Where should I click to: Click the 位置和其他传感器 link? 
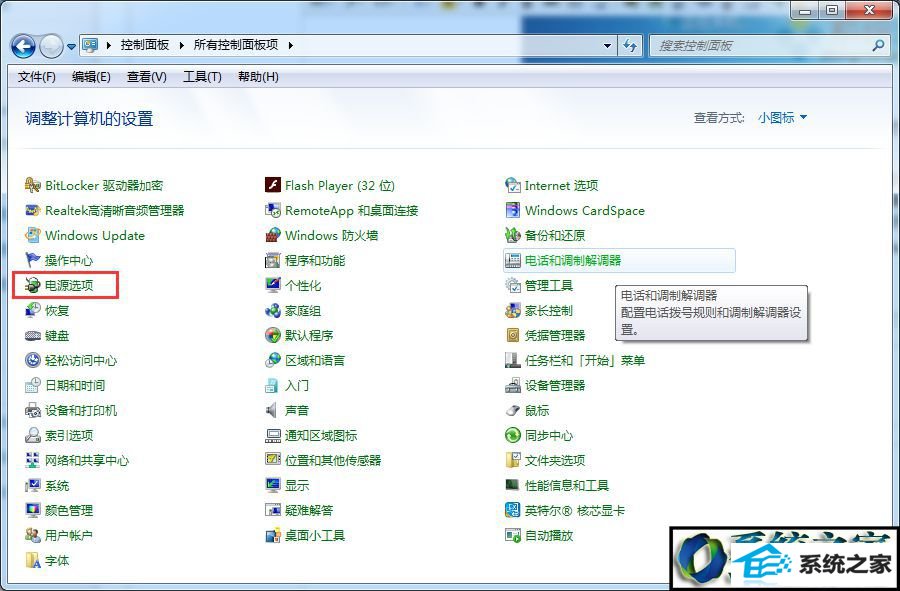point(333,460)
